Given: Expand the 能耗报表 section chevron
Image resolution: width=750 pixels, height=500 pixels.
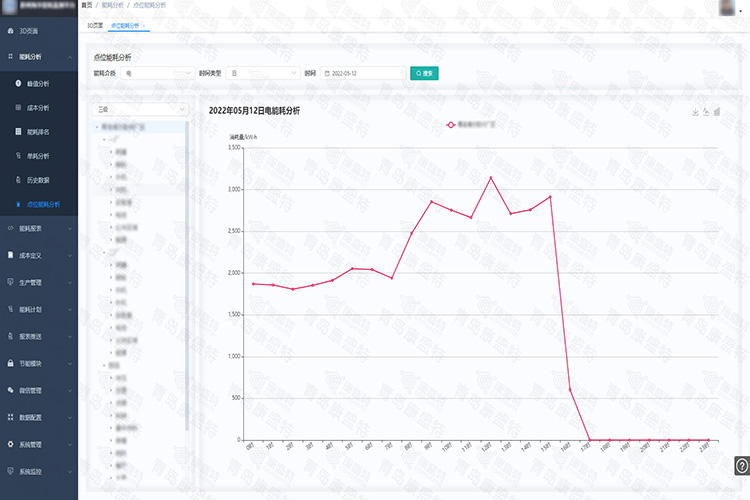Looking at the screenshot, I should click(70, 229).
